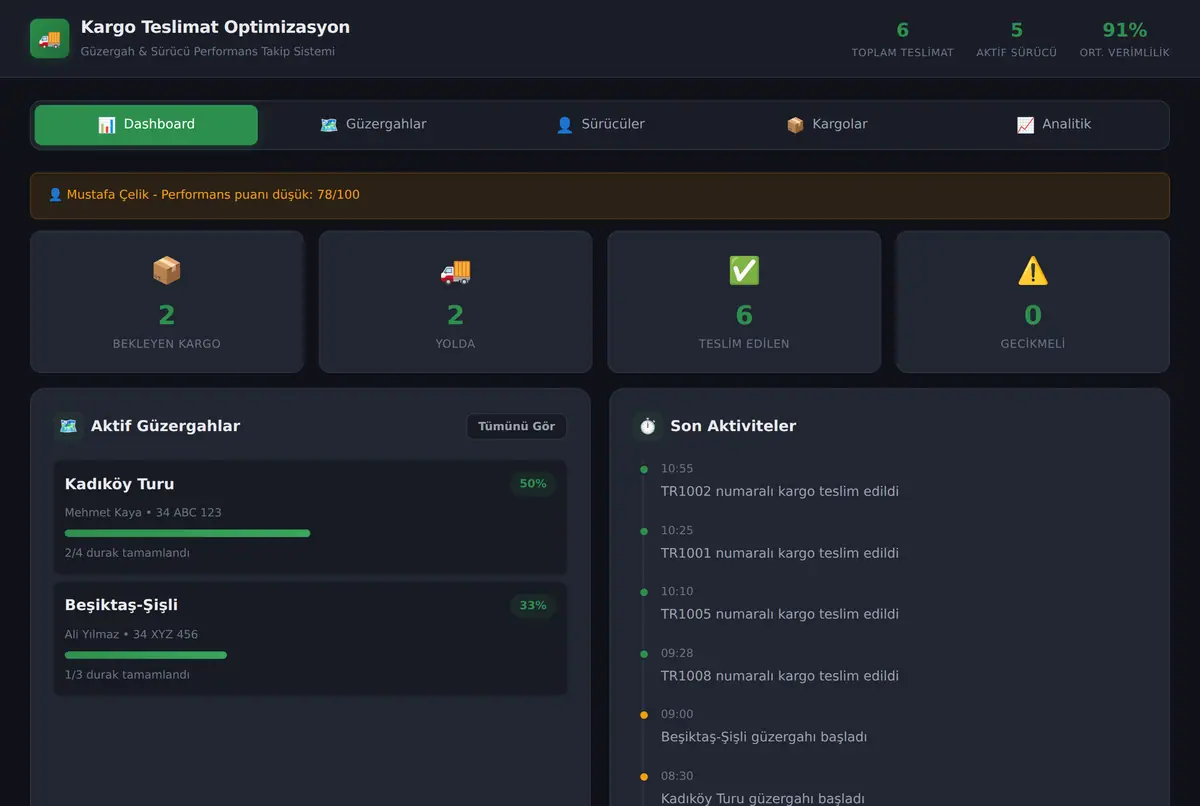Click 'Beşiktaş-Şişli güzergahı başladı' activity
1200x806 pixels.
coord(764,737)
